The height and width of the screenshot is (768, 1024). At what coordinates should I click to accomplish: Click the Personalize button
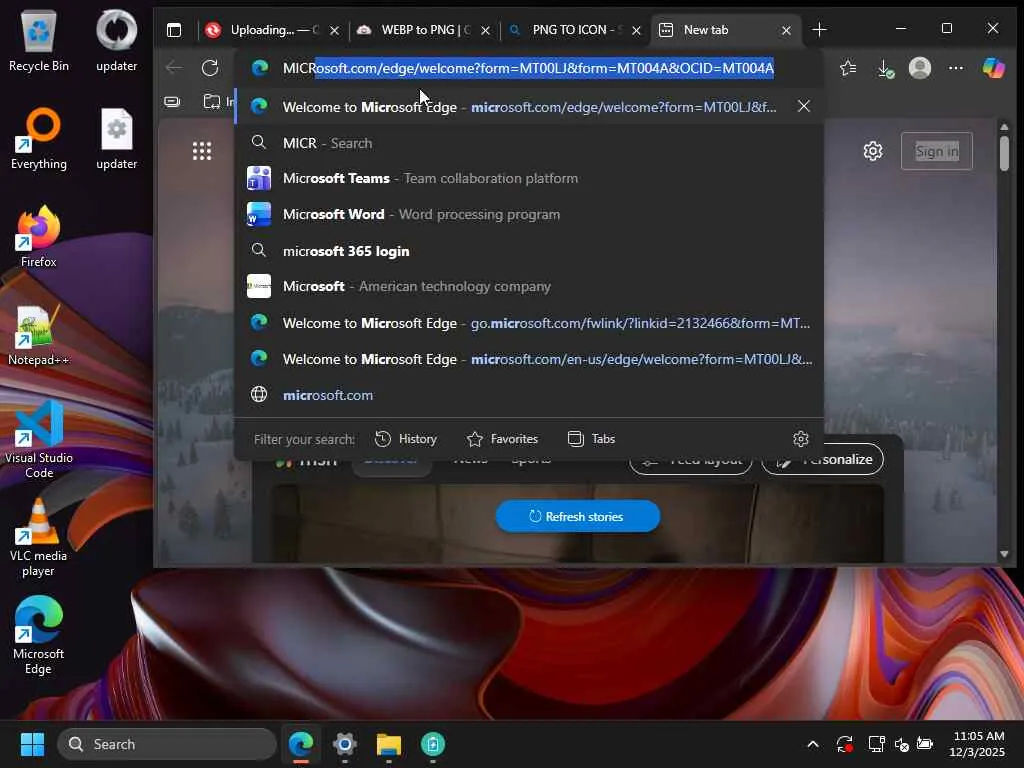tap(822, 459)
